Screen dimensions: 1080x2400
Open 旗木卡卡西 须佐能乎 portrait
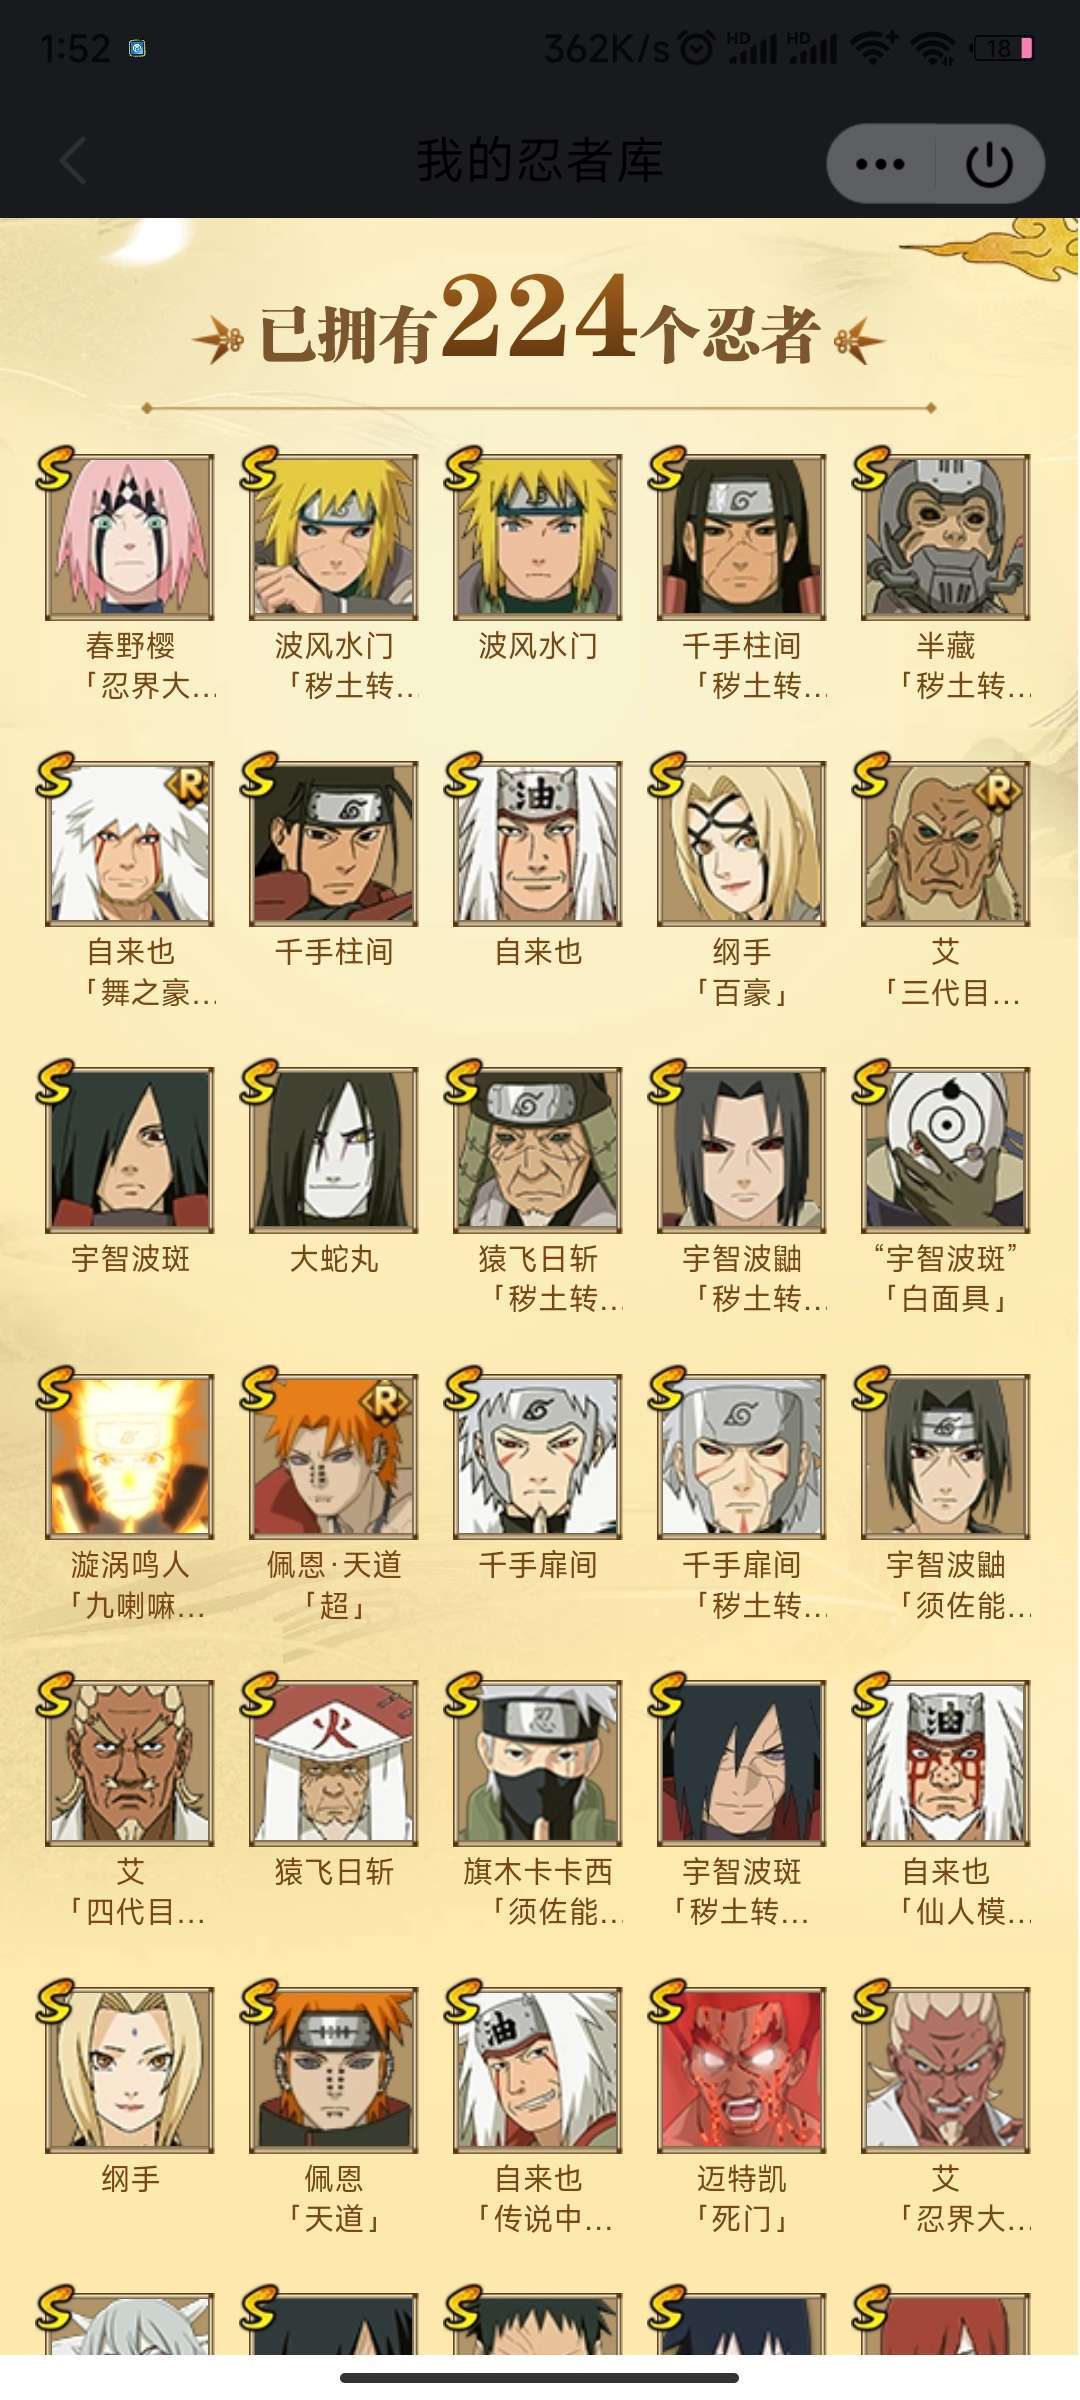coord(538,1763)
